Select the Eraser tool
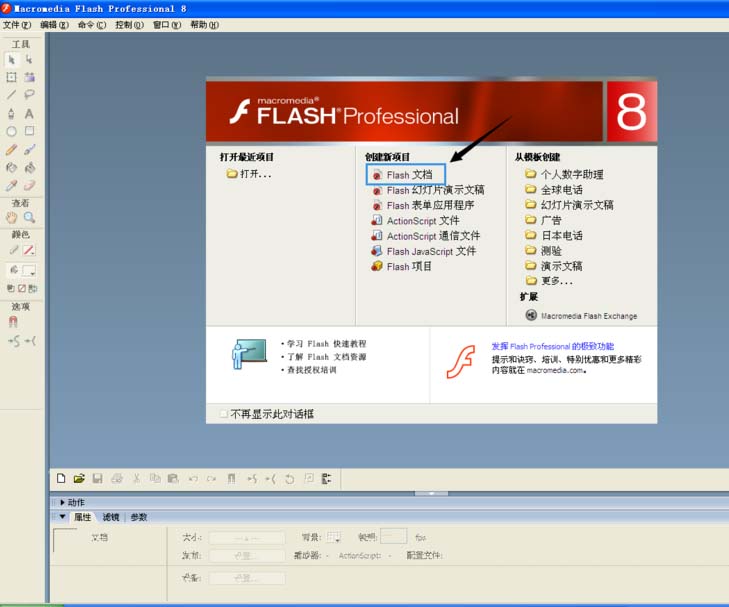The image size is (729, 607). click(29, 185)
